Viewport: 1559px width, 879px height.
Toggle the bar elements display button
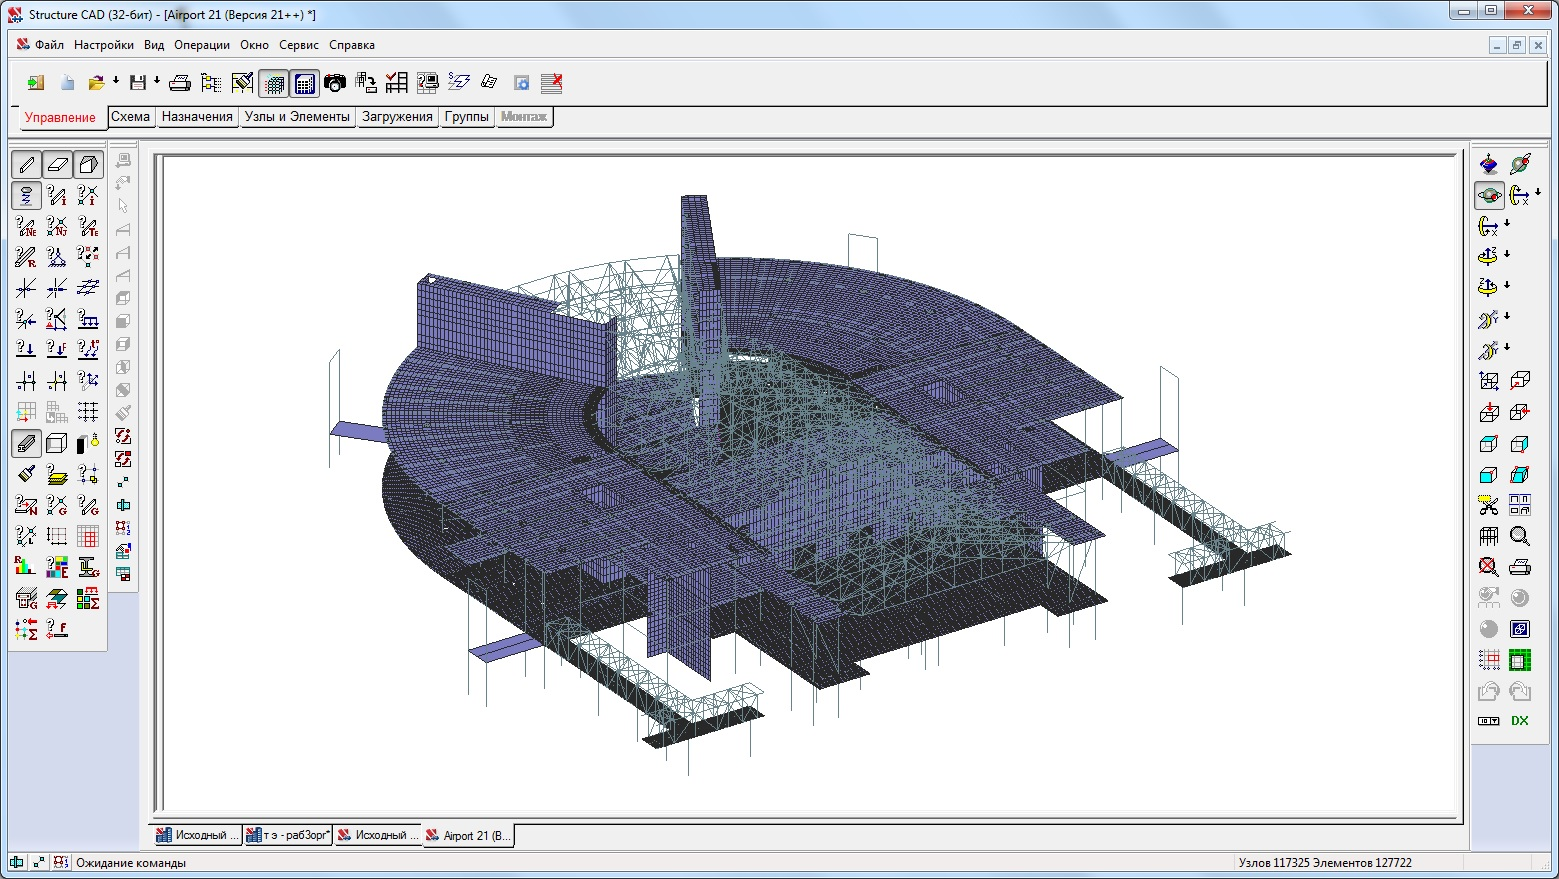pos(26,164)
